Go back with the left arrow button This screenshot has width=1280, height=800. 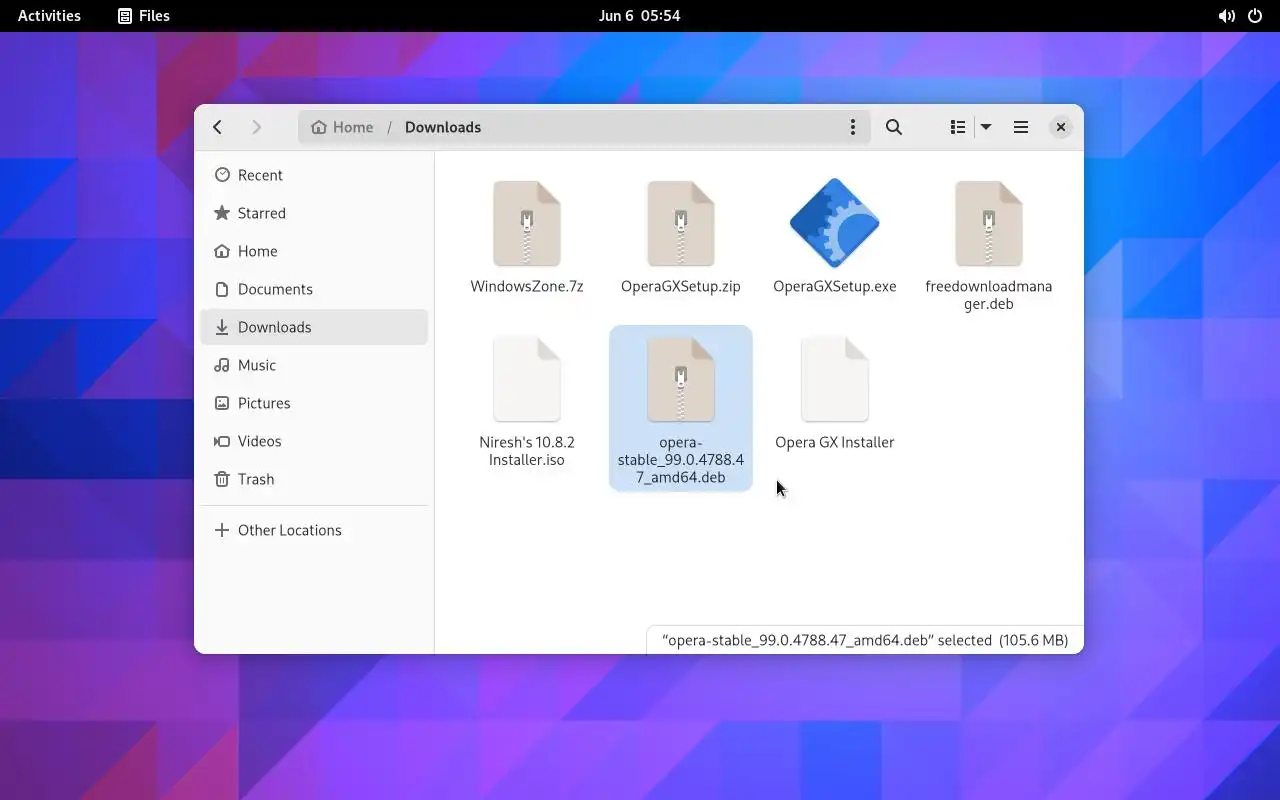click(218, 127)
